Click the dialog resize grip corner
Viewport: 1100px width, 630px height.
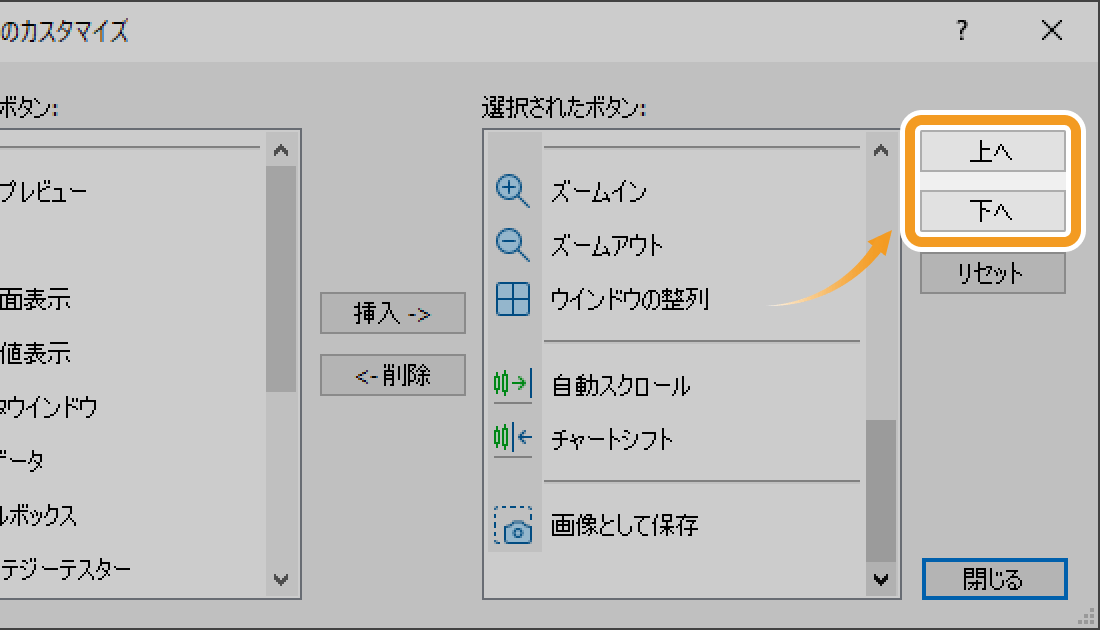click(x=1086, y=616)
